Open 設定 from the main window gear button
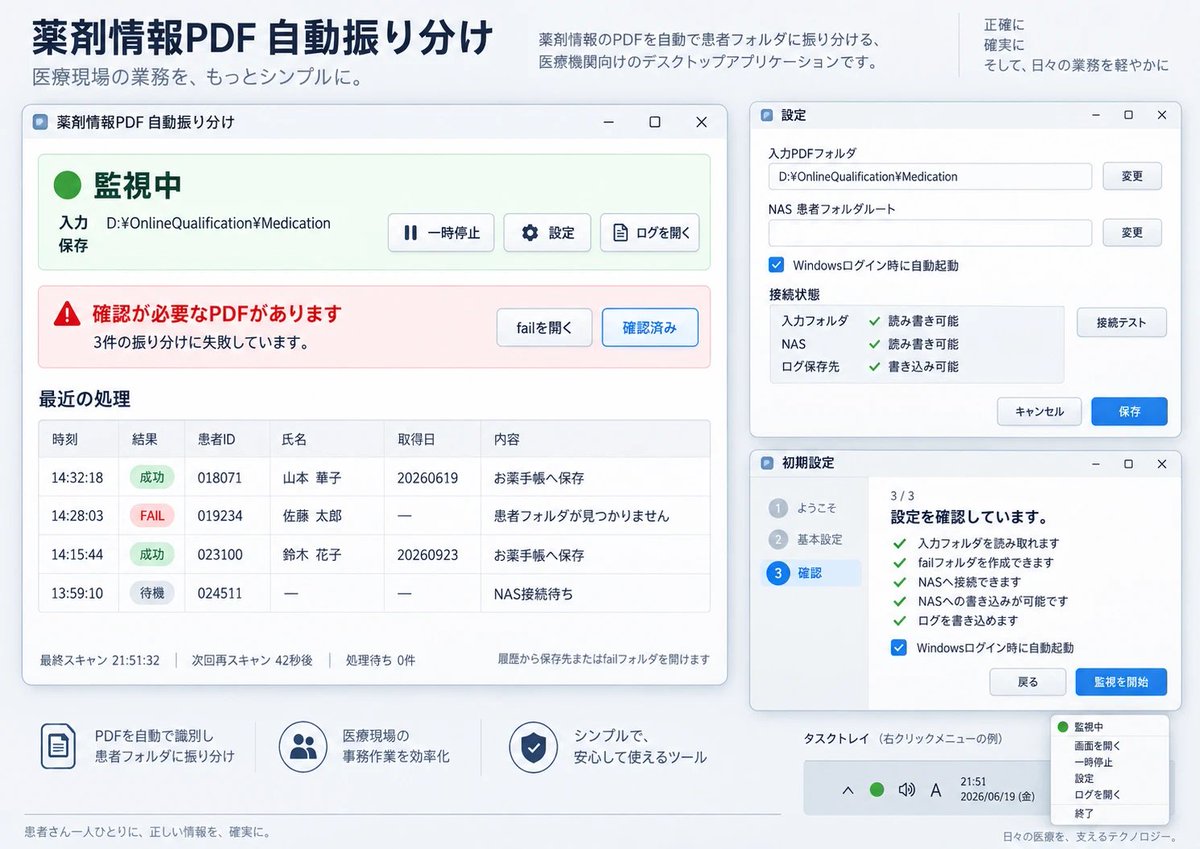The image size is (1200, 849). (547, 233)
